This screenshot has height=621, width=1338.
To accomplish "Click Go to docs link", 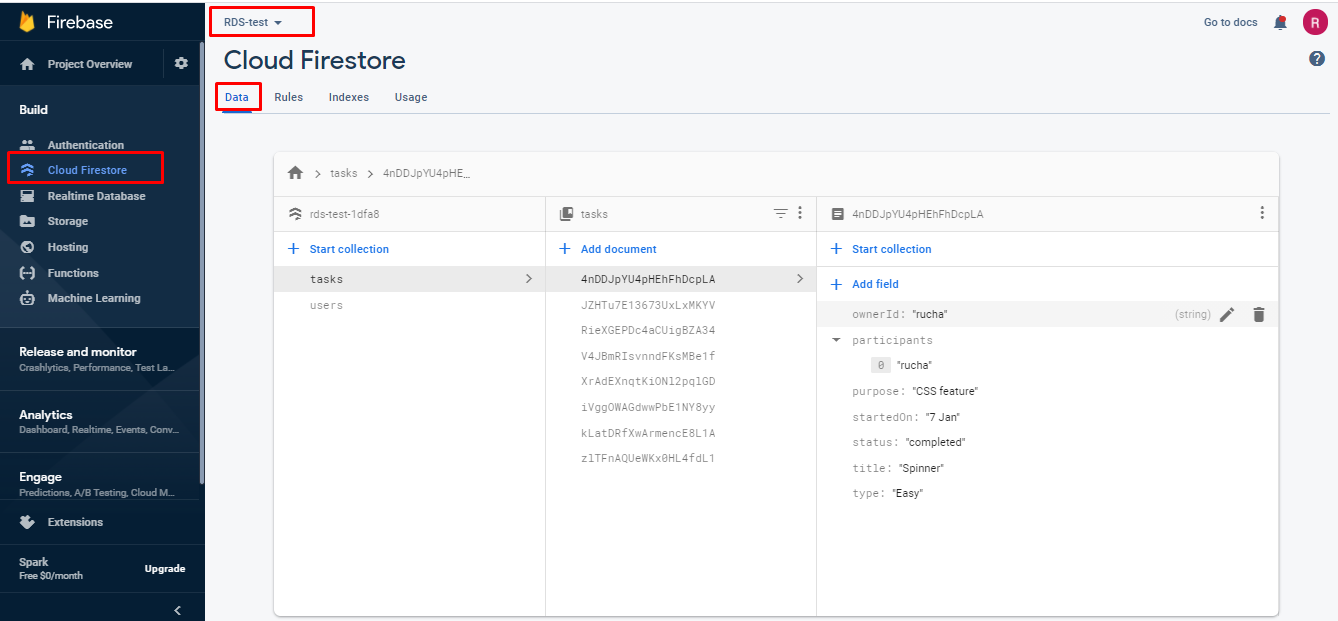I will [x=1231, y=22].
